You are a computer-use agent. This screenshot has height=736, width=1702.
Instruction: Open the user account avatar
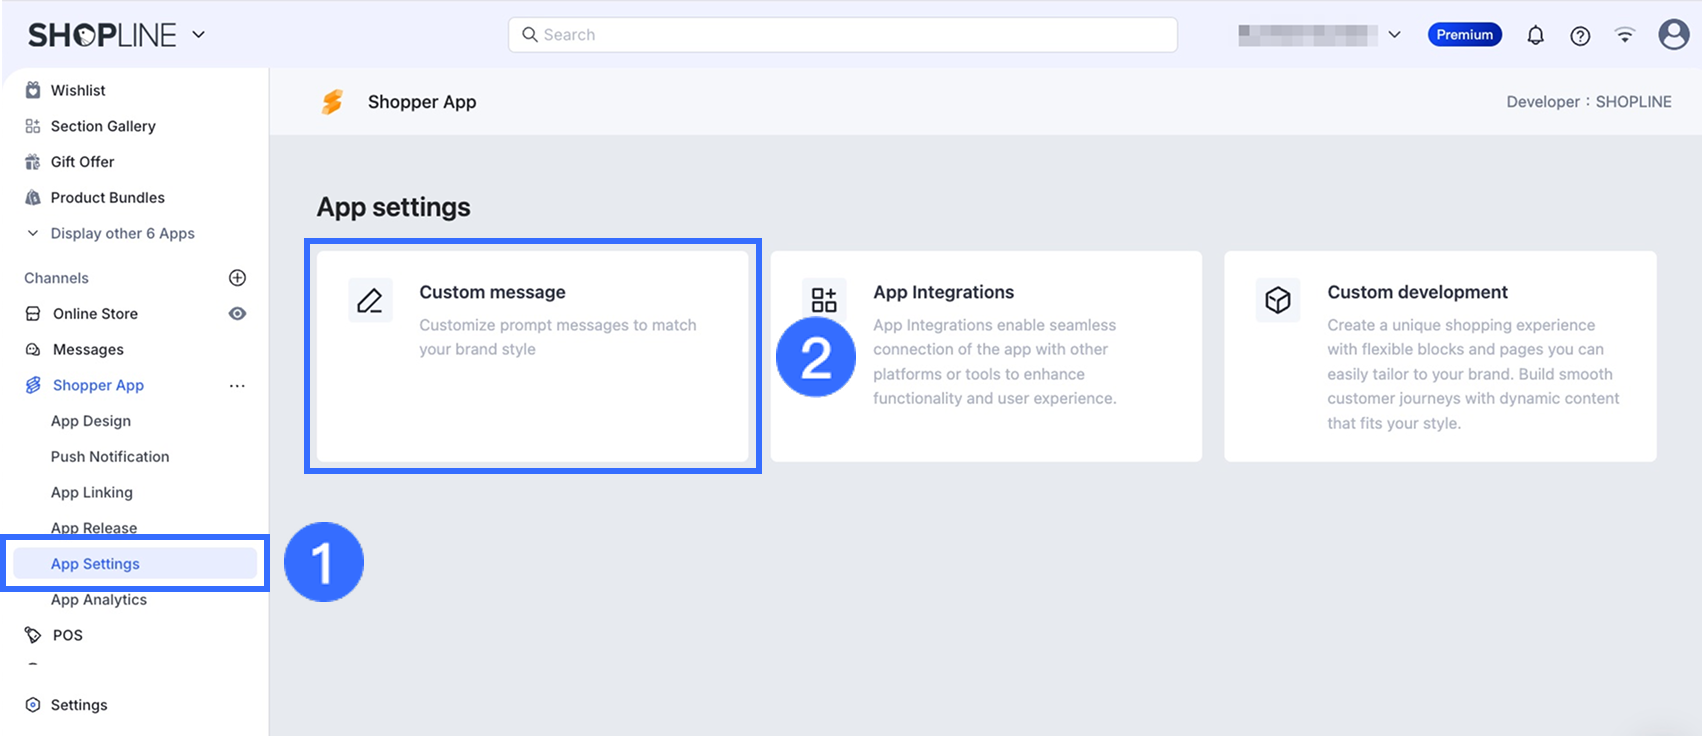click(1673, 35)
